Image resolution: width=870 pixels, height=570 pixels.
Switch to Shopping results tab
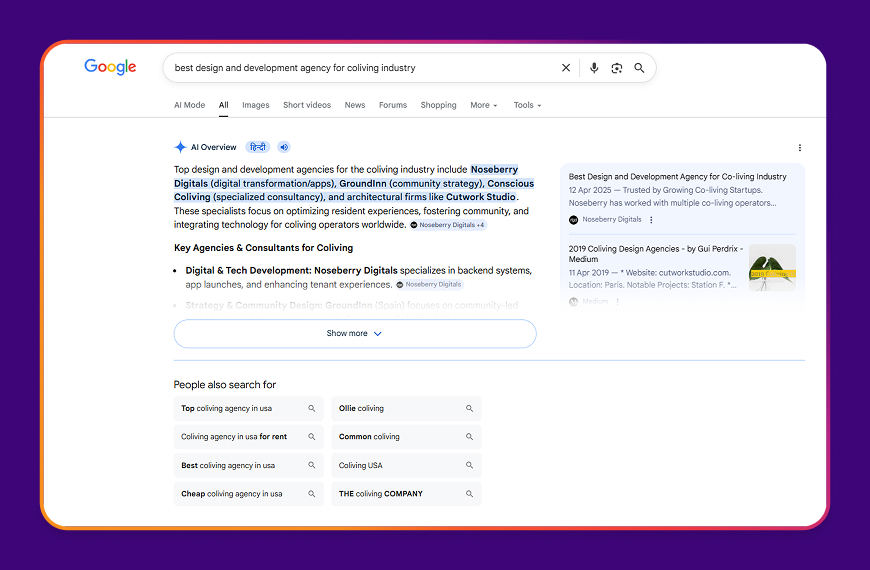click(x=438, y=105)
